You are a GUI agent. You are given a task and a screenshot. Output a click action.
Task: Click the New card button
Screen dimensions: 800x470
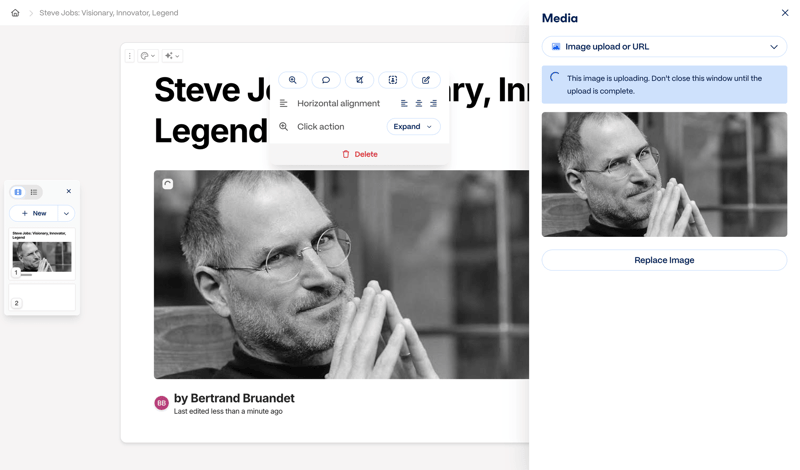point(34,213)
